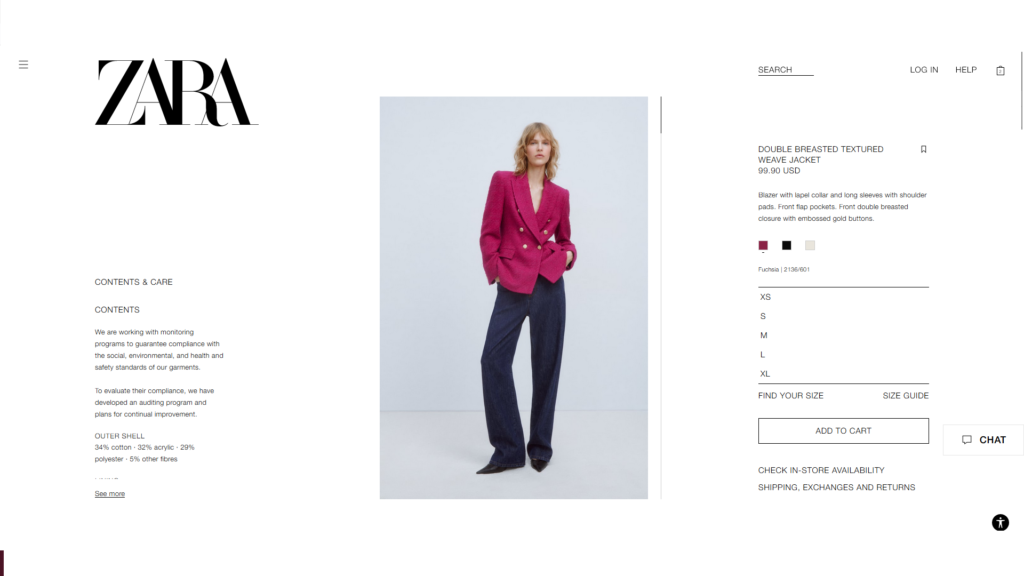Open the shopping bag icon
The width and height of the screenshot is (1024, 576).
1000,71
